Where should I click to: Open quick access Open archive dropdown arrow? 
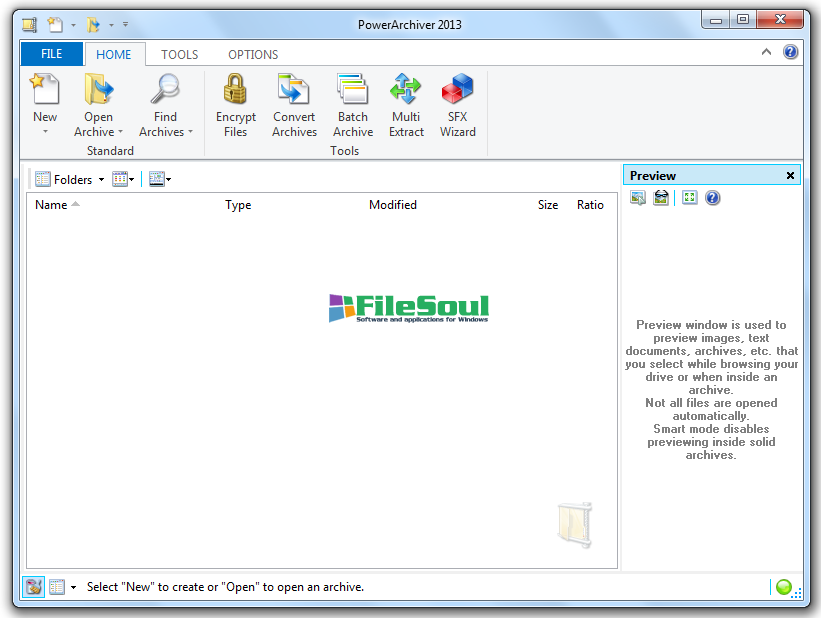[111, 25]
